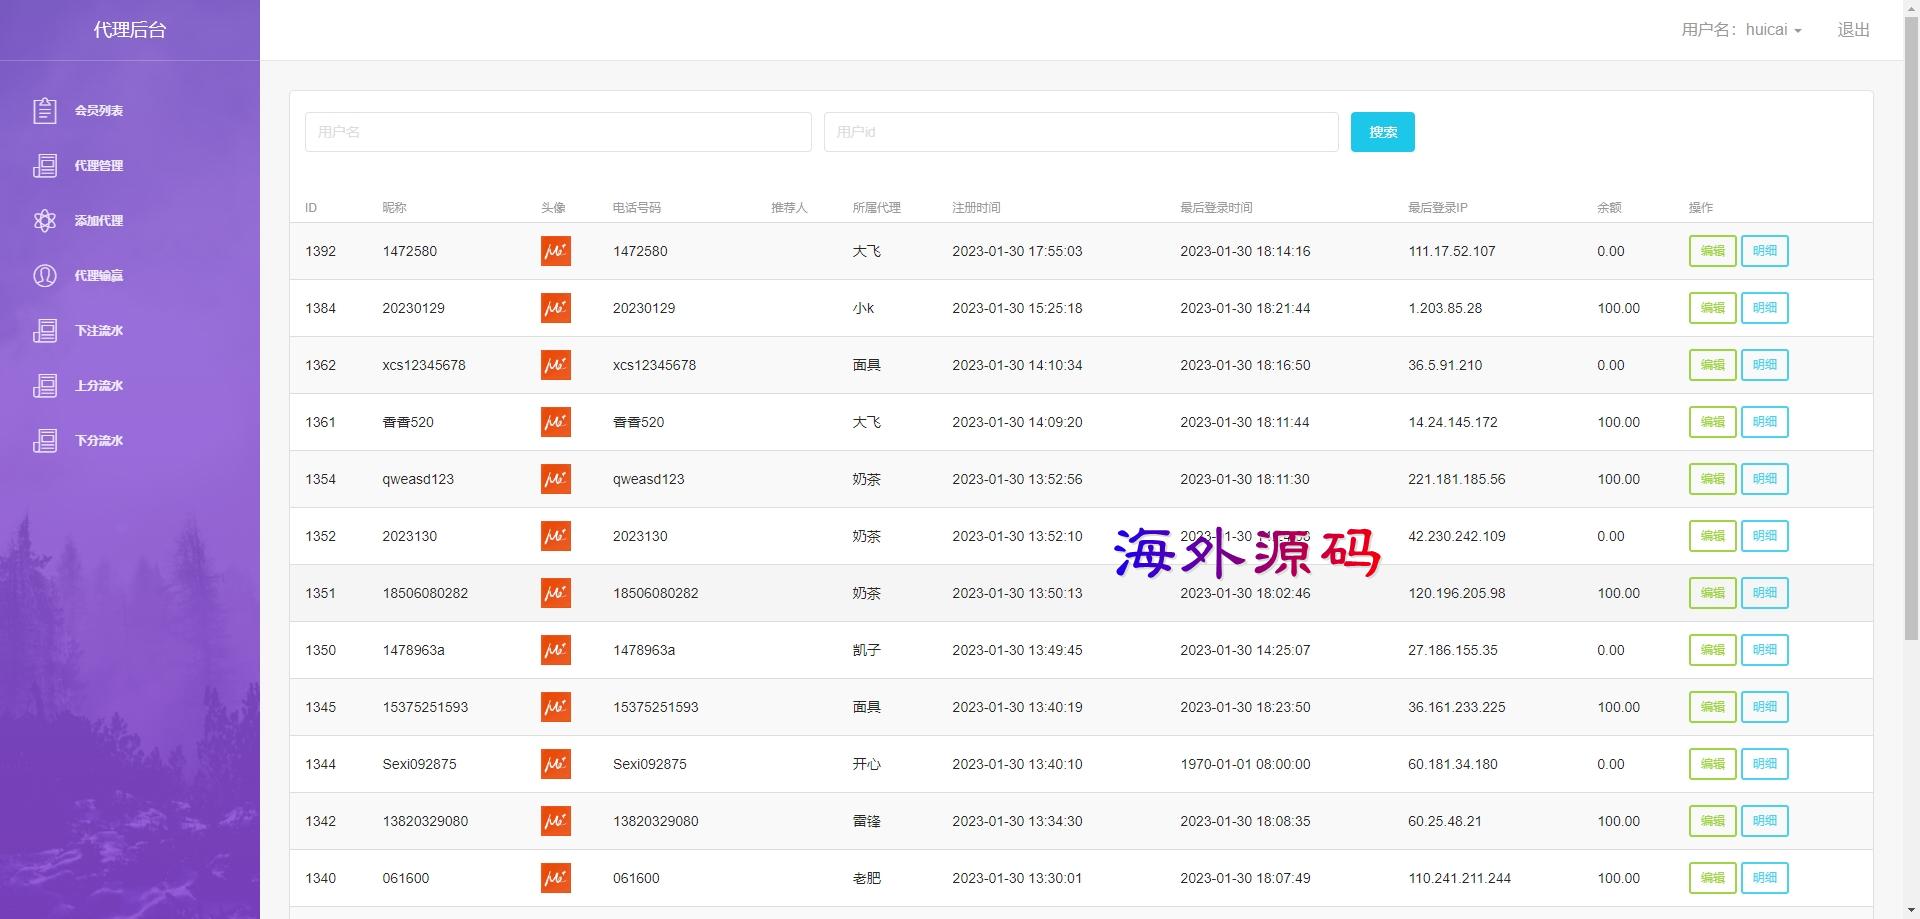This screenshot has height=919, width=1920.
Task: Click the 退出 logout link
Action: click(x=1853, y=30)
